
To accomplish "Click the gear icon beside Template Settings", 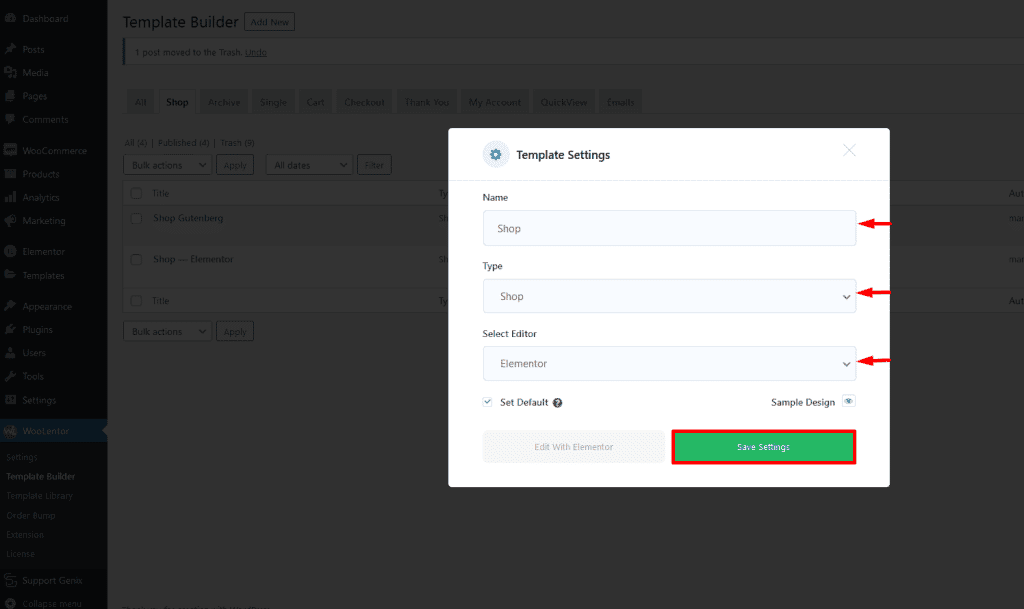I will [496, 154].
